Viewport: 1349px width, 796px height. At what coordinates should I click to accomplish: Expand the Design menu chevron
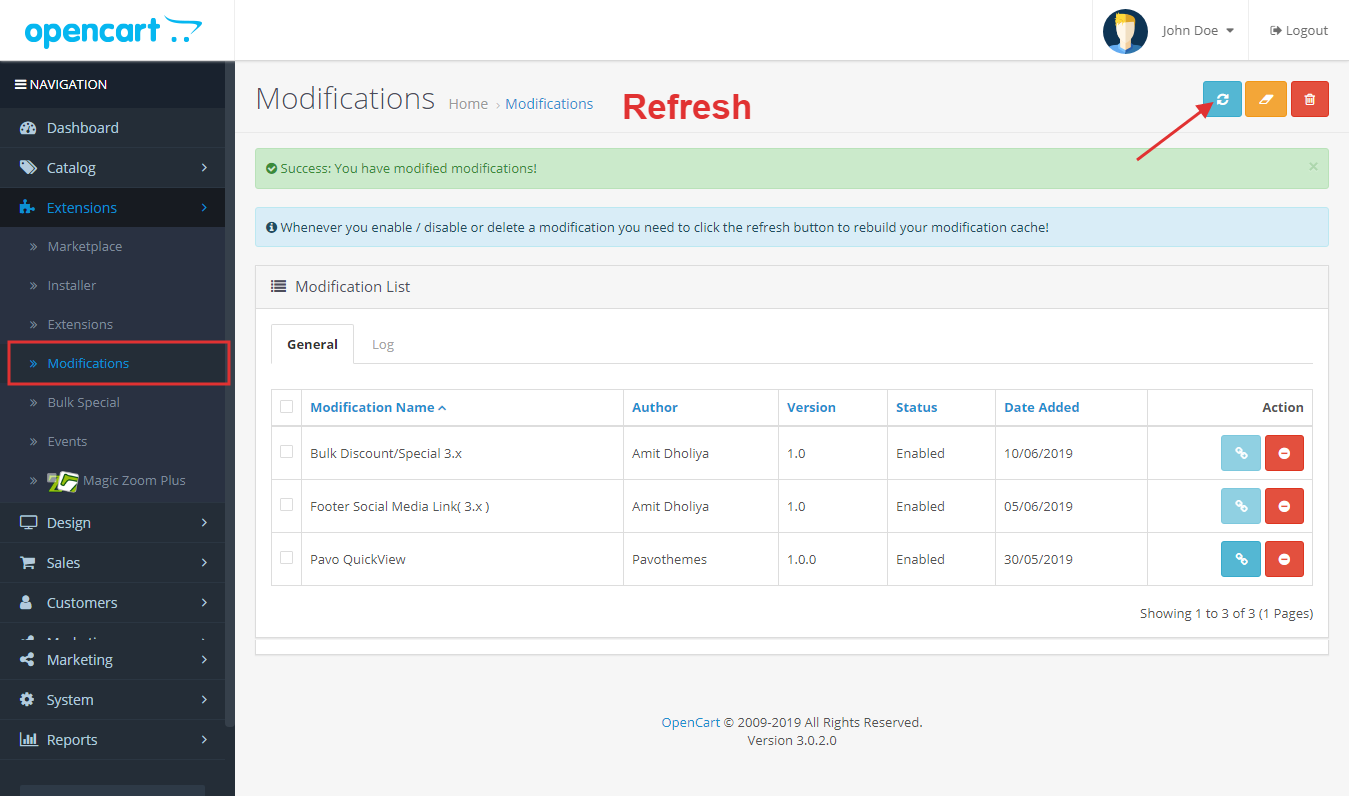[204, 523]
